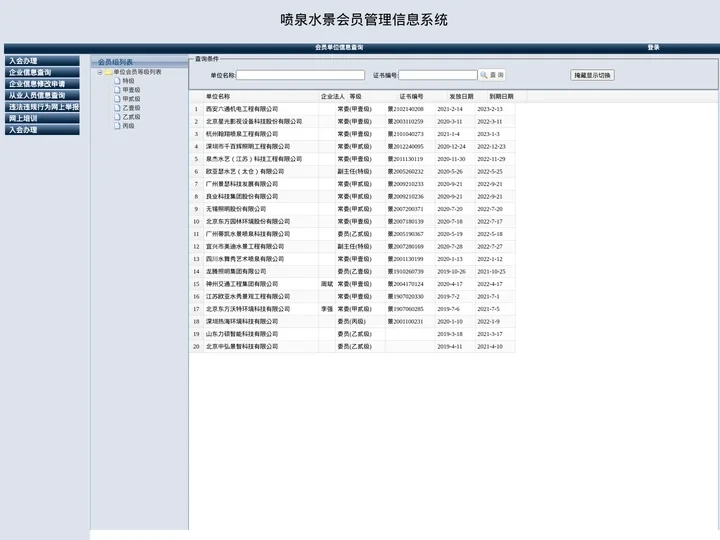Screen dimensions: 720x540
Task: Click the 登录 link in header bar
Action: [653, 47]
